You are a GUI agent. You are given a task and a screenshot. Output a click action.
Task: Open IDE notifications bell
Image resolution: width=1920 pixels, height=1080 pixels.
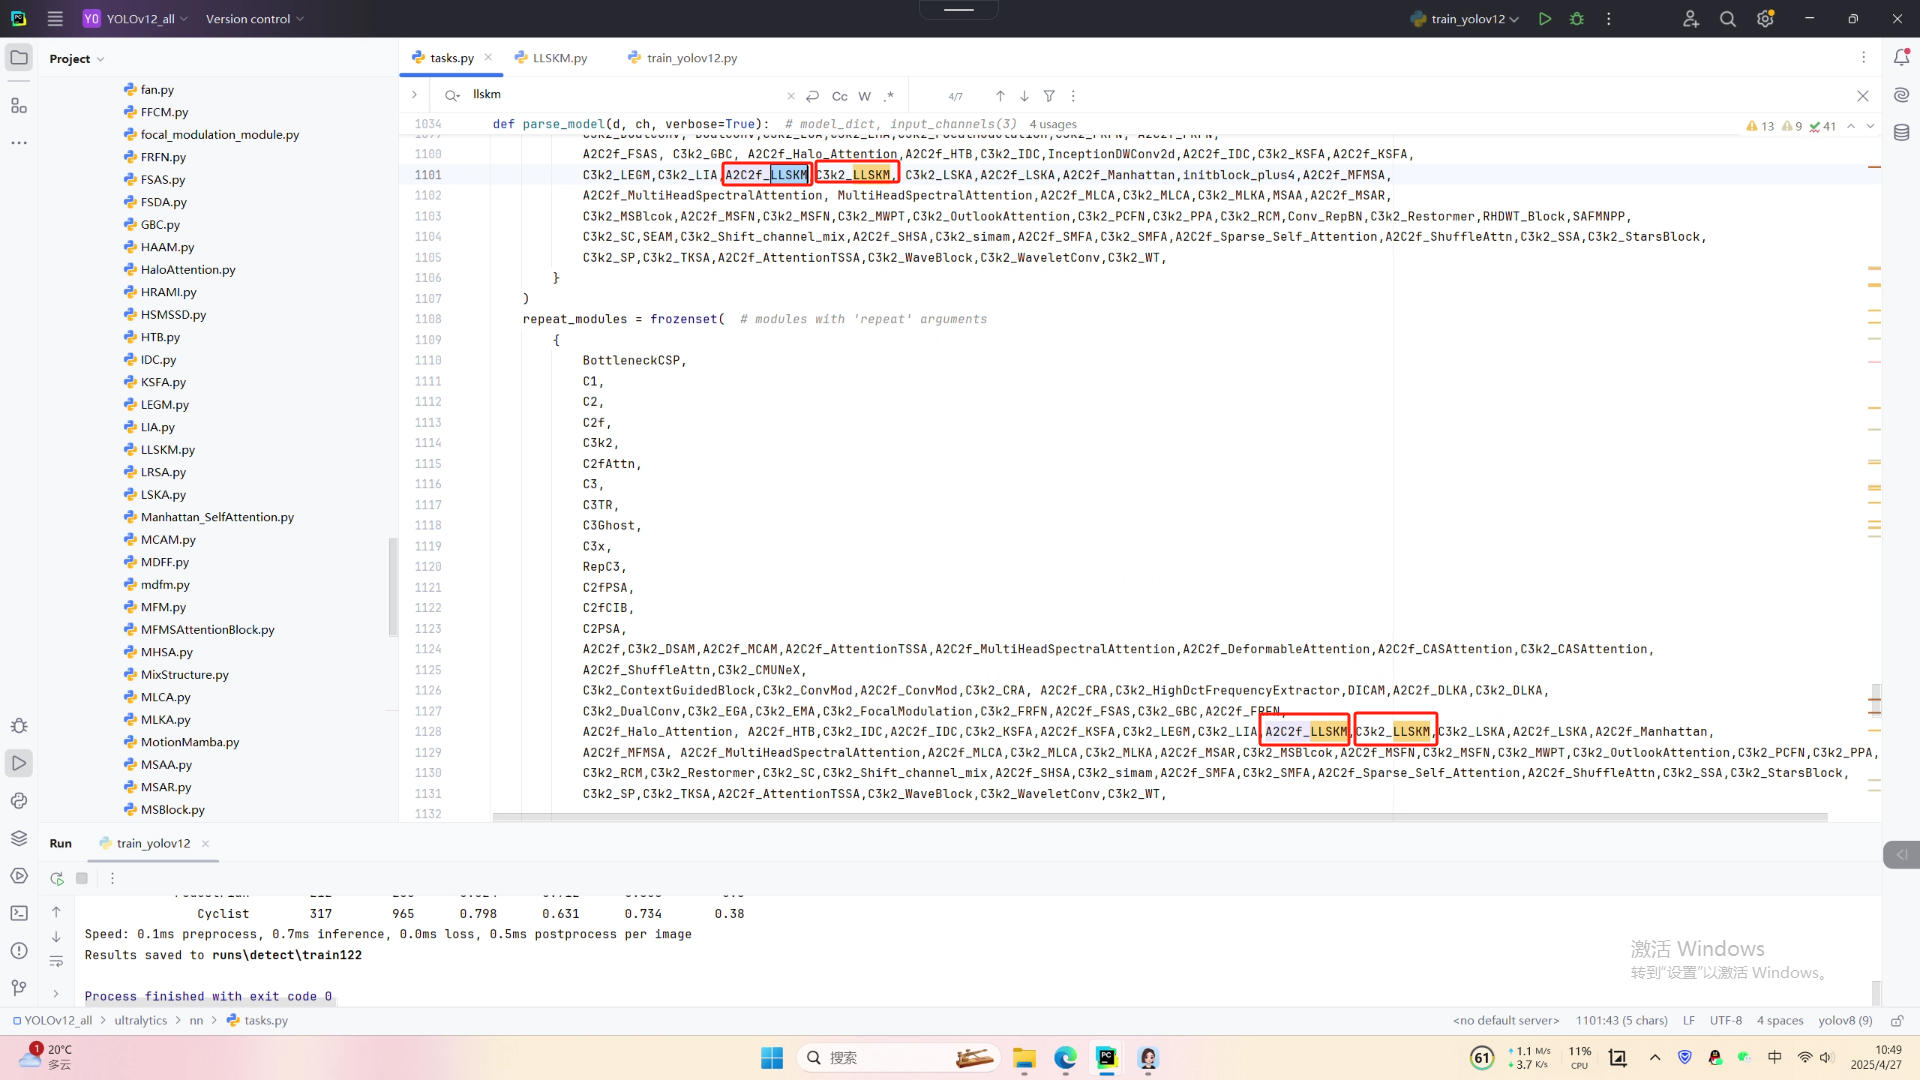(x=1901, y=58)
